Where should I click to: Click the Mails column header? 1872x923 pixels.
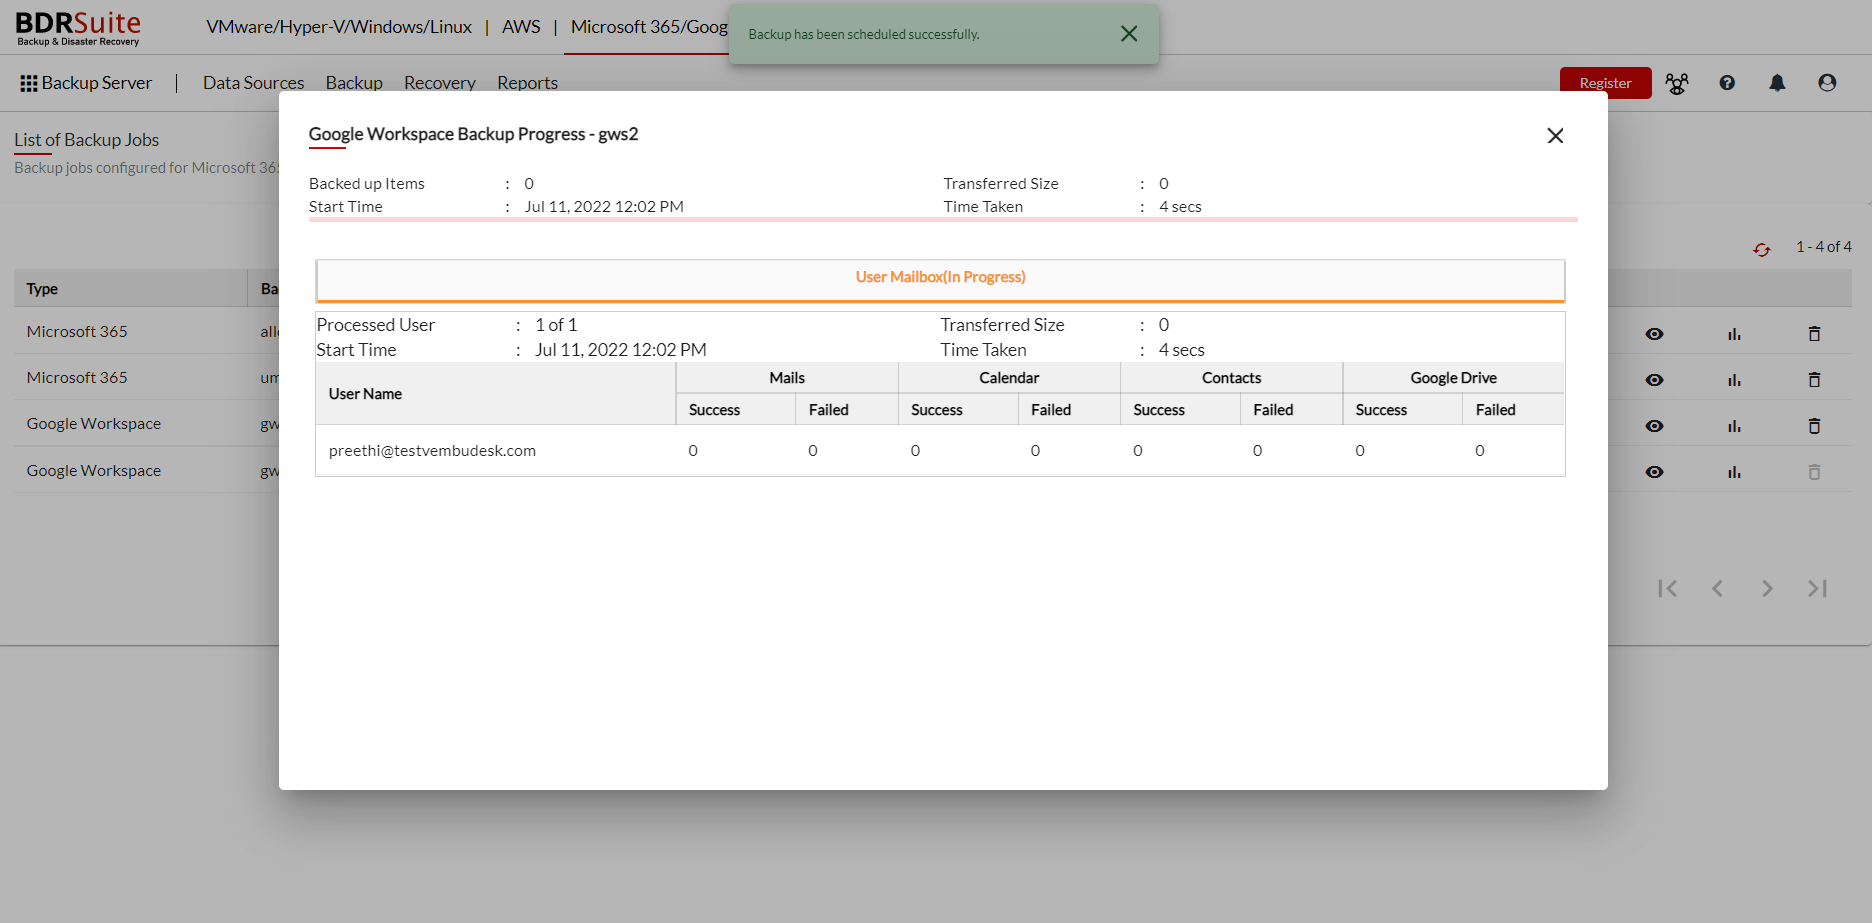787,378
